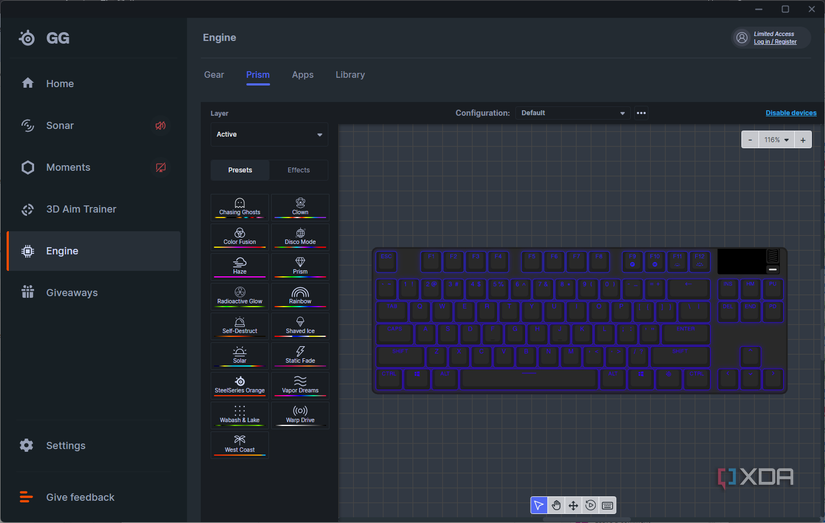Image resolution: width=825 pixels, height=523 pixels.
Task: Select the pointer selection tool
Action: [x=539, y=506]
